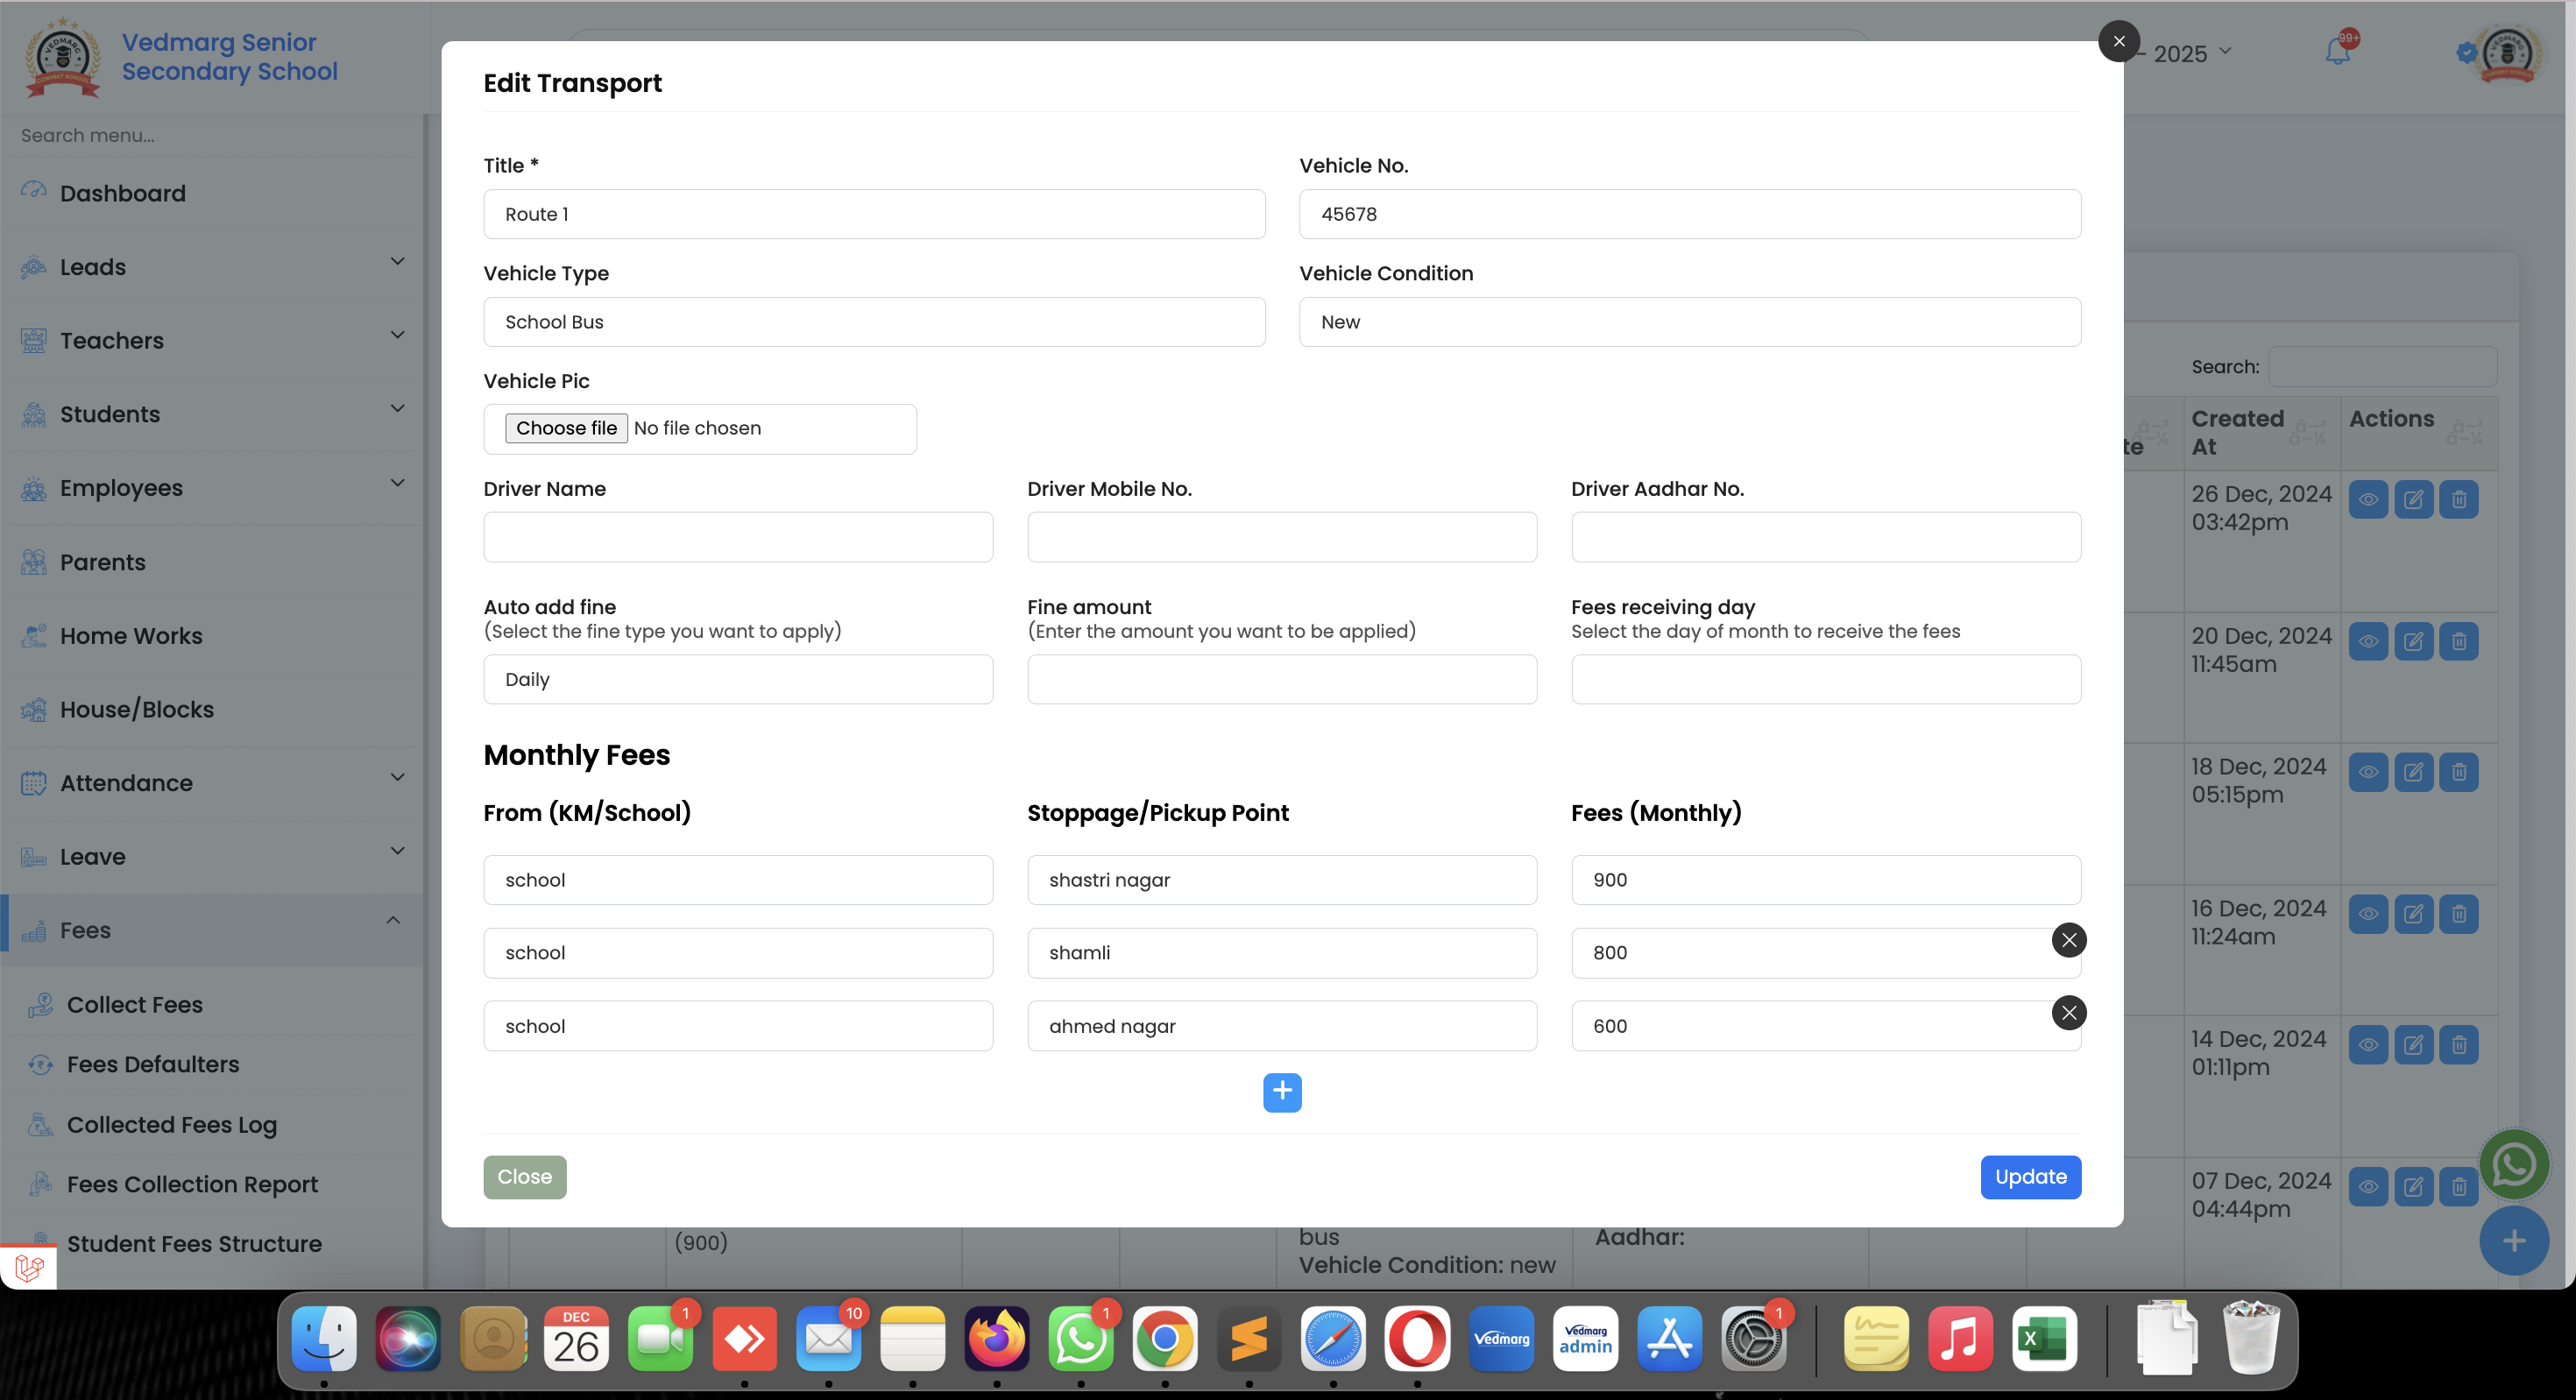Click the Update button to save transport
This screenshot has width=2576, height=1400.
click(x=2029, y=1176)
